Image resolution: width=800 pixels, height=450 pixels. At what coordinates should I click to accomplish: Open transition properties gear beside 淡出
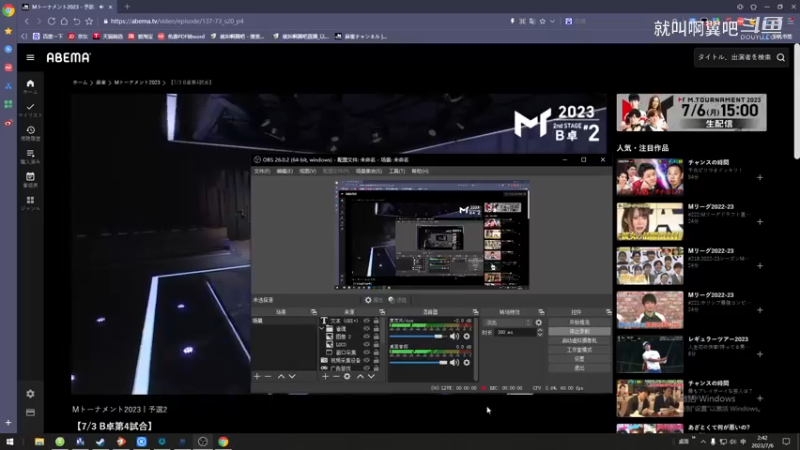(x=539, y=322)
